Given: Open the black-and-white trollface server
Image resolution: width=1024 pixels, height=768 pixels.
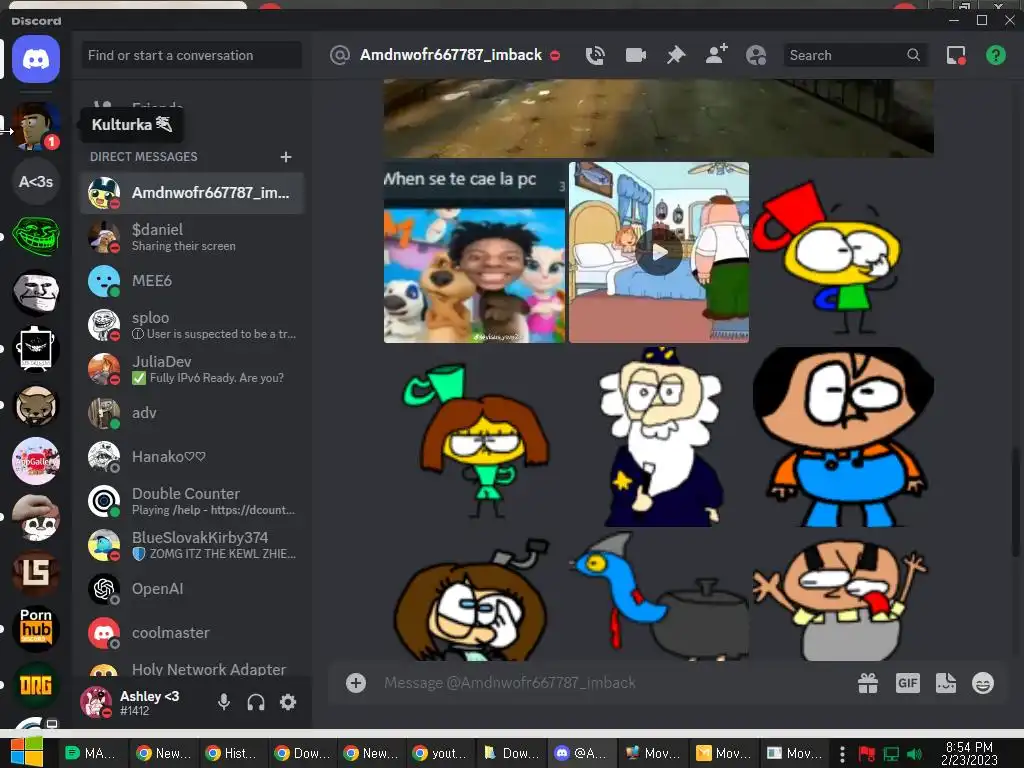Looking at the screenshot, I should pyautogui.click(x=36, y=293).
